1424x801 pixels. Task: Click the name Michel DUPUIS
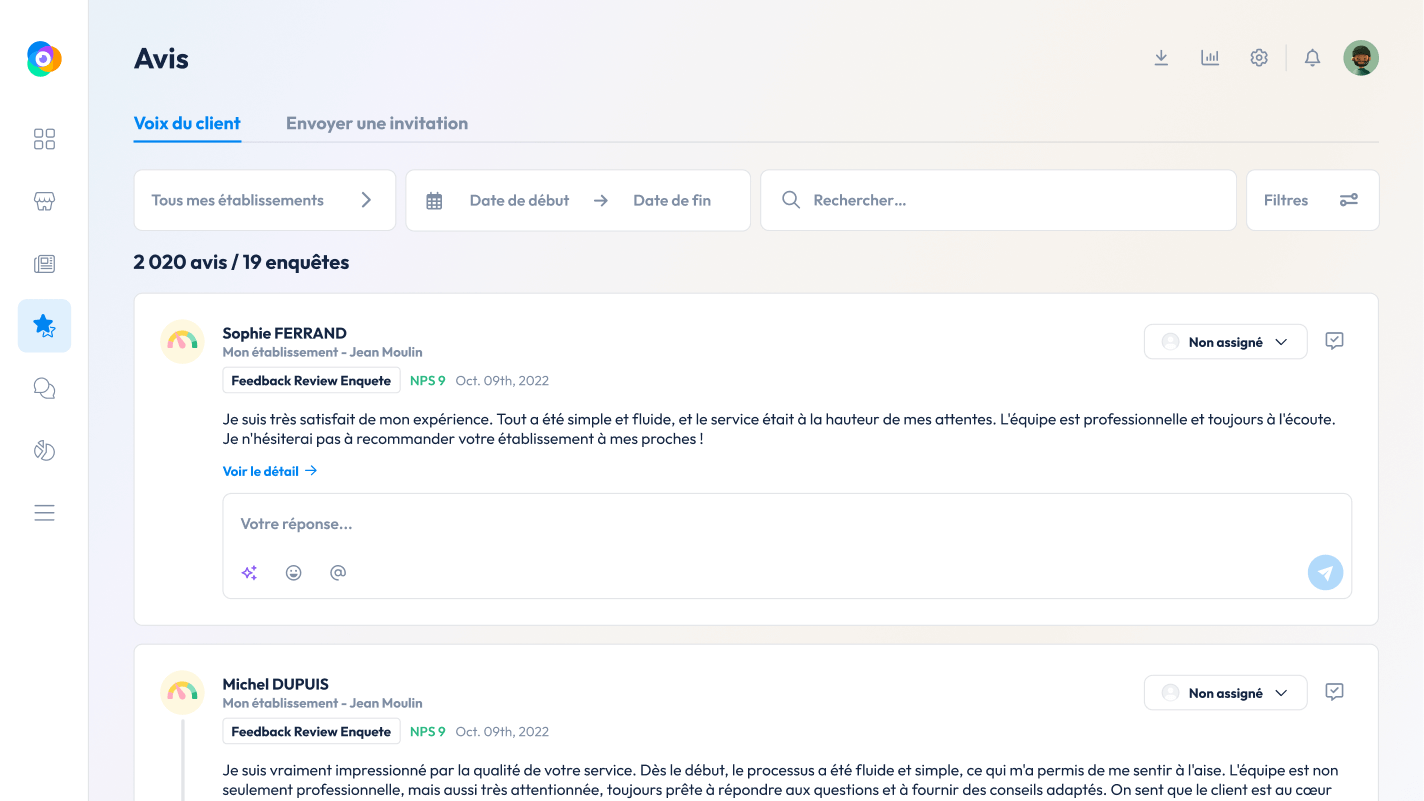[x=276, y=684]
